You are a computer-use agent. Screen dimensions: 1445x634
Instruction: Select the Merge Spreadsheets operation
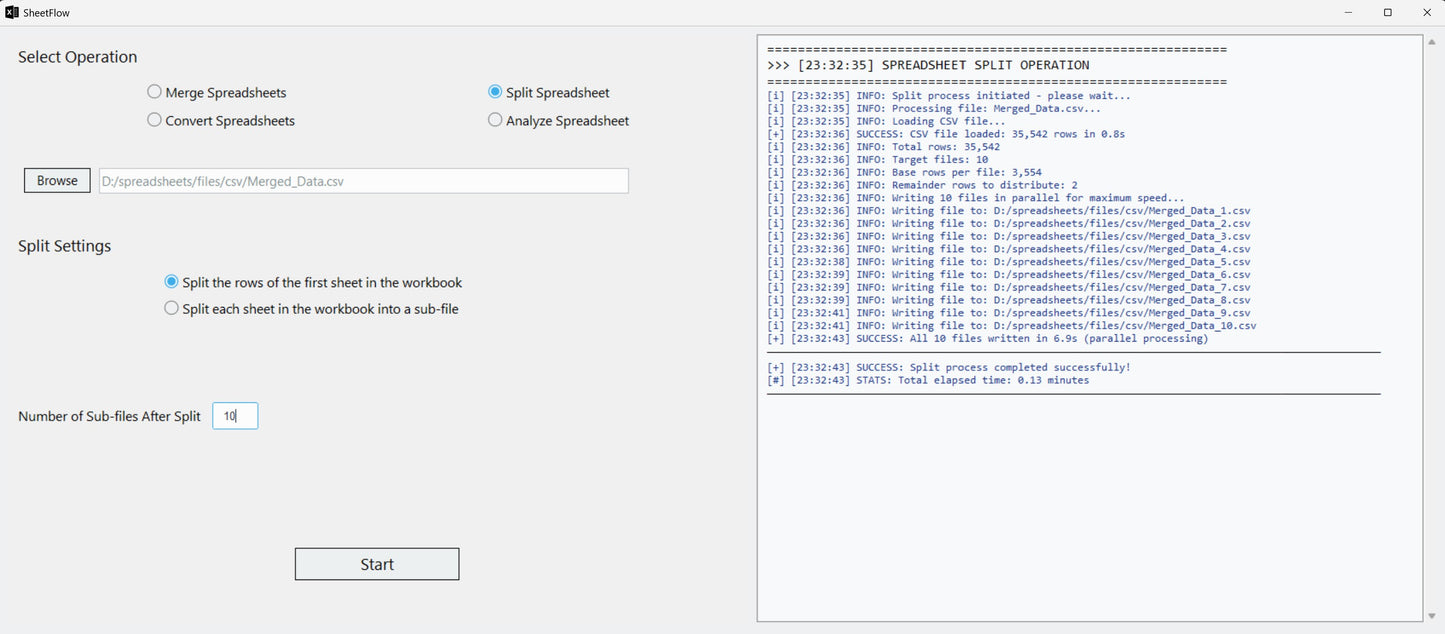coord(154,91)
